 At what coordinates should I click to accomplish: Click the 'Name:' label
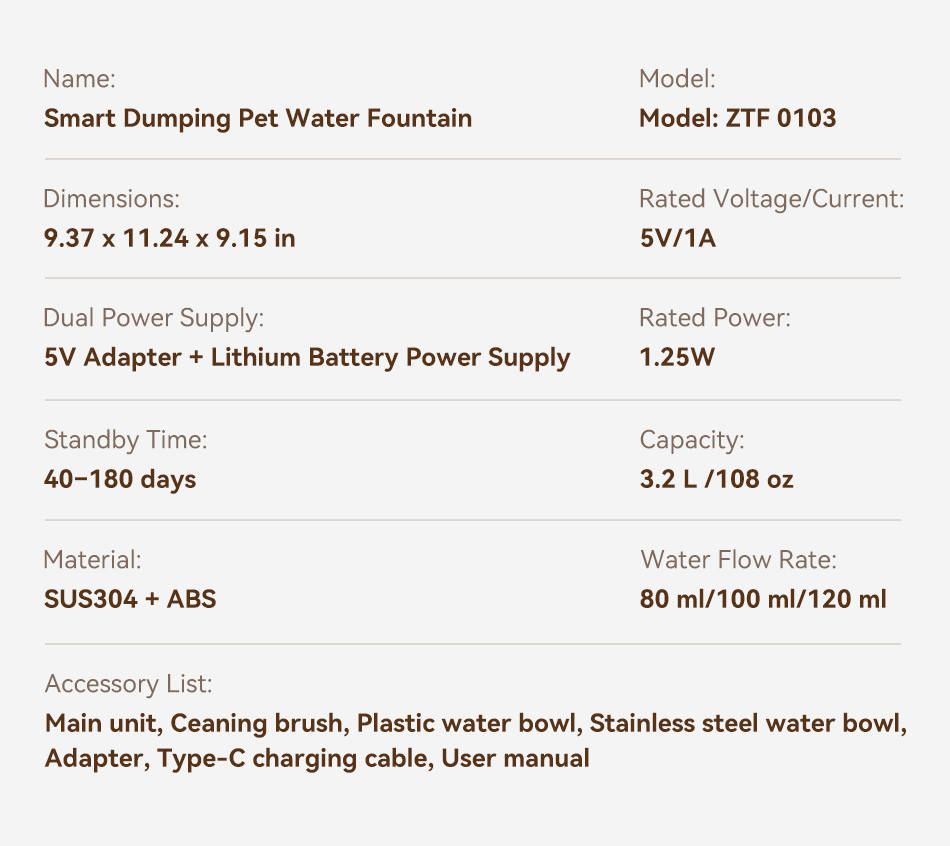(x=79, y=79)
